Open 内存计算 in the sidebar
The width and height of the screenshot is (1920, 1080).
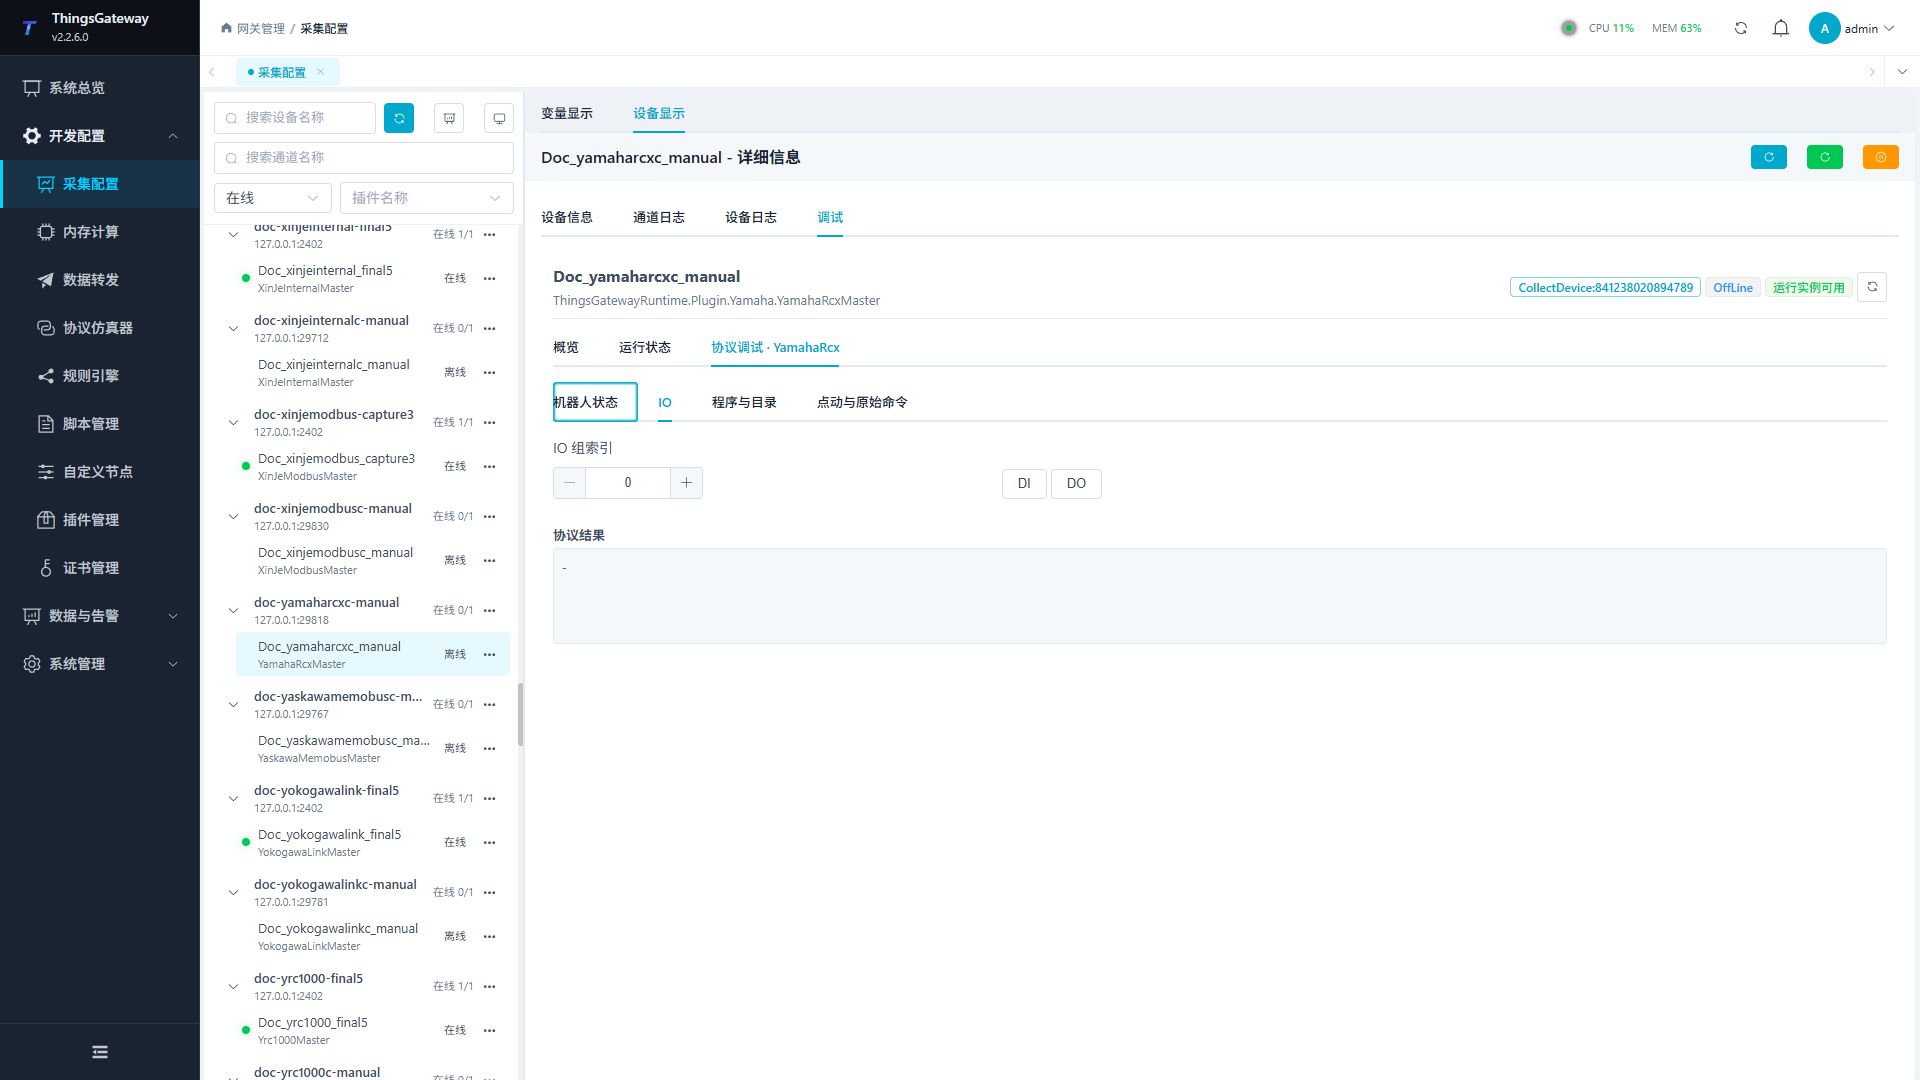click(x=100, y=232)
